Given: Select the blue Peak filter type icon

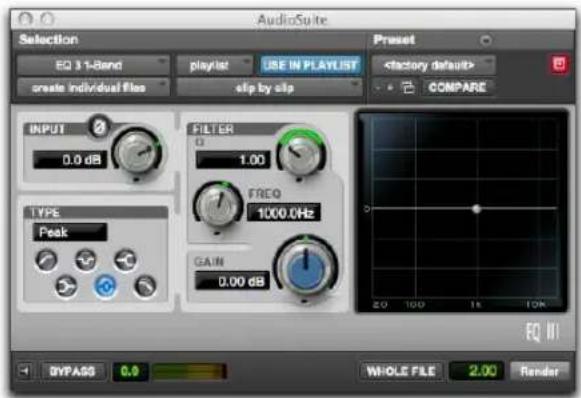Looking at the screenshot, I should coord(106,286).
